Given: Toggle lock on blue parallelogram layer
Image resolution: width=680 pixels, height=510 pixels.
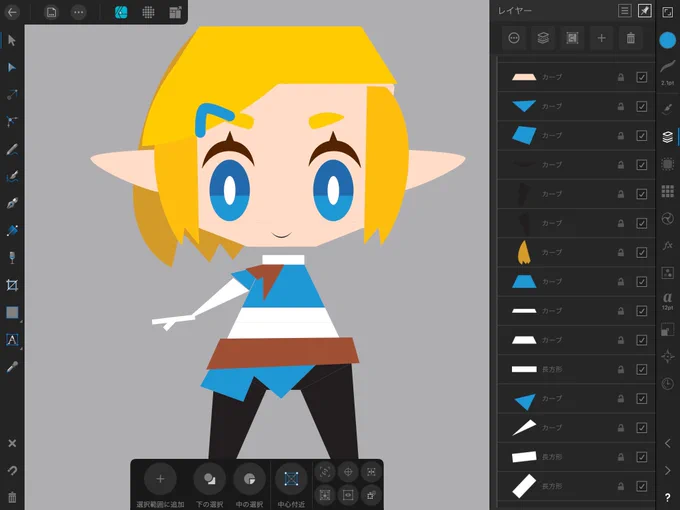Looking at the screenshot, I should point(621,136).
